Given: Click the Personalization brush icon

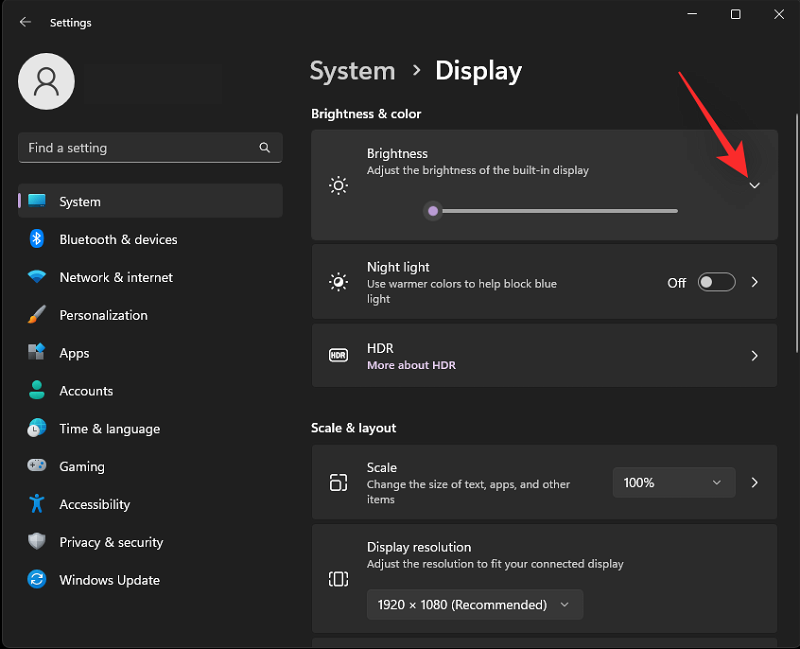Looking at the screenshot, I should coord(36,315).
